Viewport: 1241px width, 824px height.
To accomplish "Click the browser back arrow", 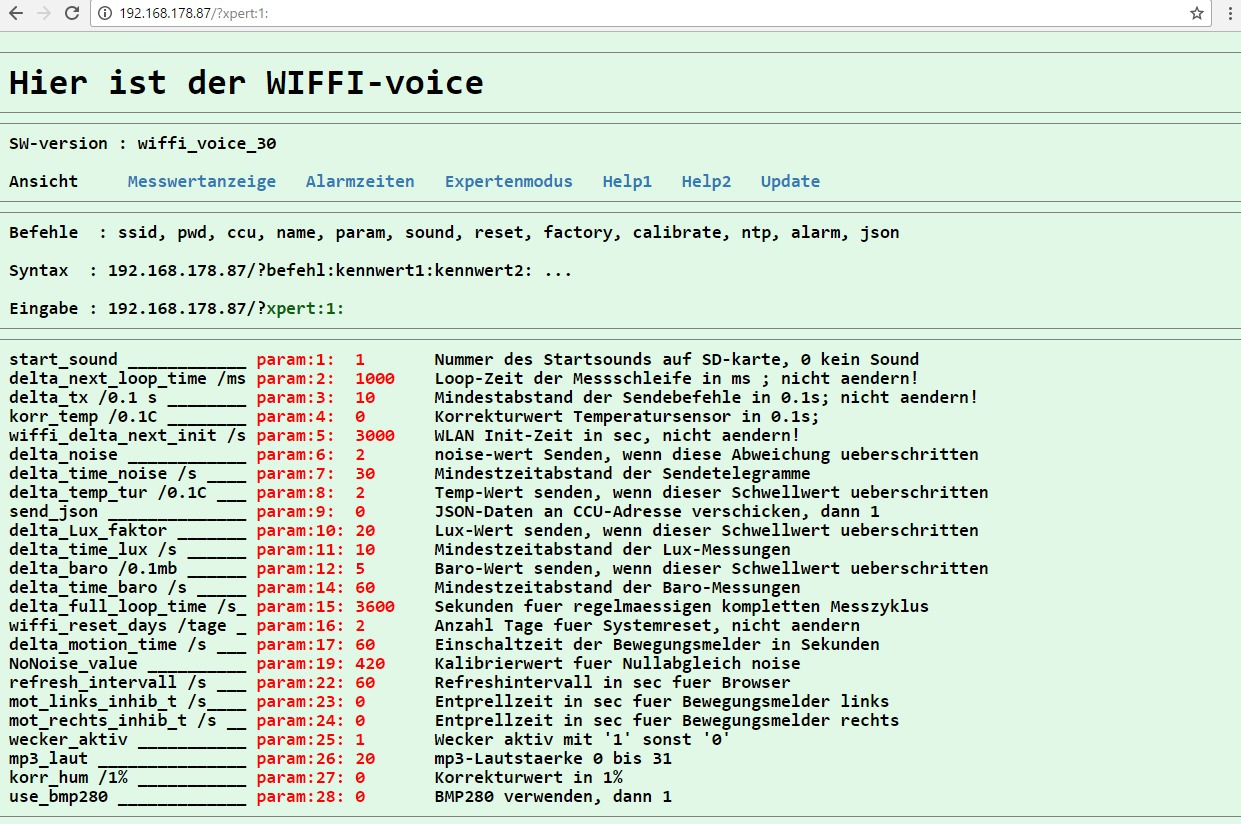I will pos(15,13).
